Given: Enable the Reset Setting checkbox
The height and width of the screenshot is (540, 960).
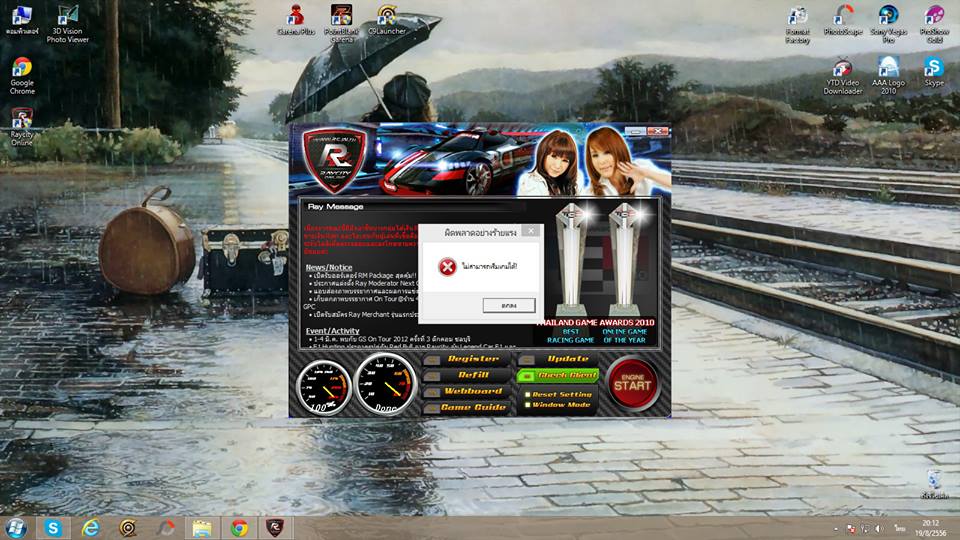Looking at the screenshot, I should 528,395.
